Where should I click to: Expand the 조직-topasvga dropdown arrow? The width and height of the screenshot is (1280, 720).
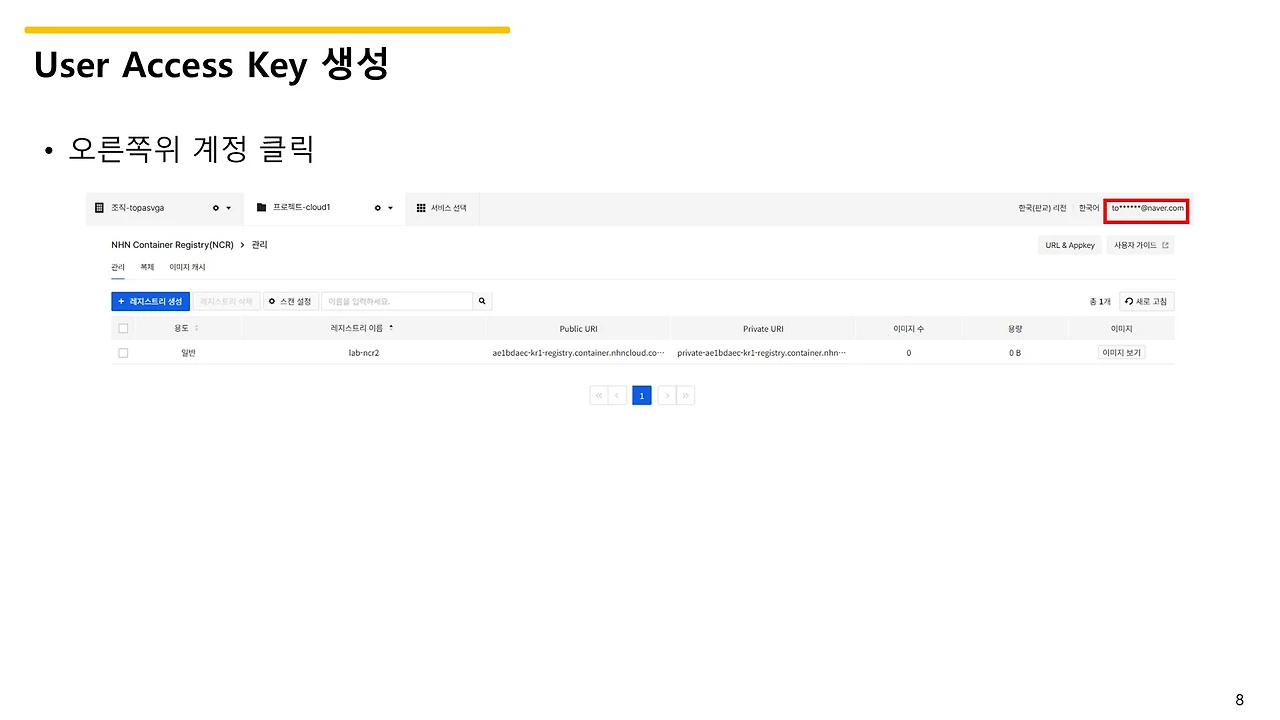click(229, 208)
